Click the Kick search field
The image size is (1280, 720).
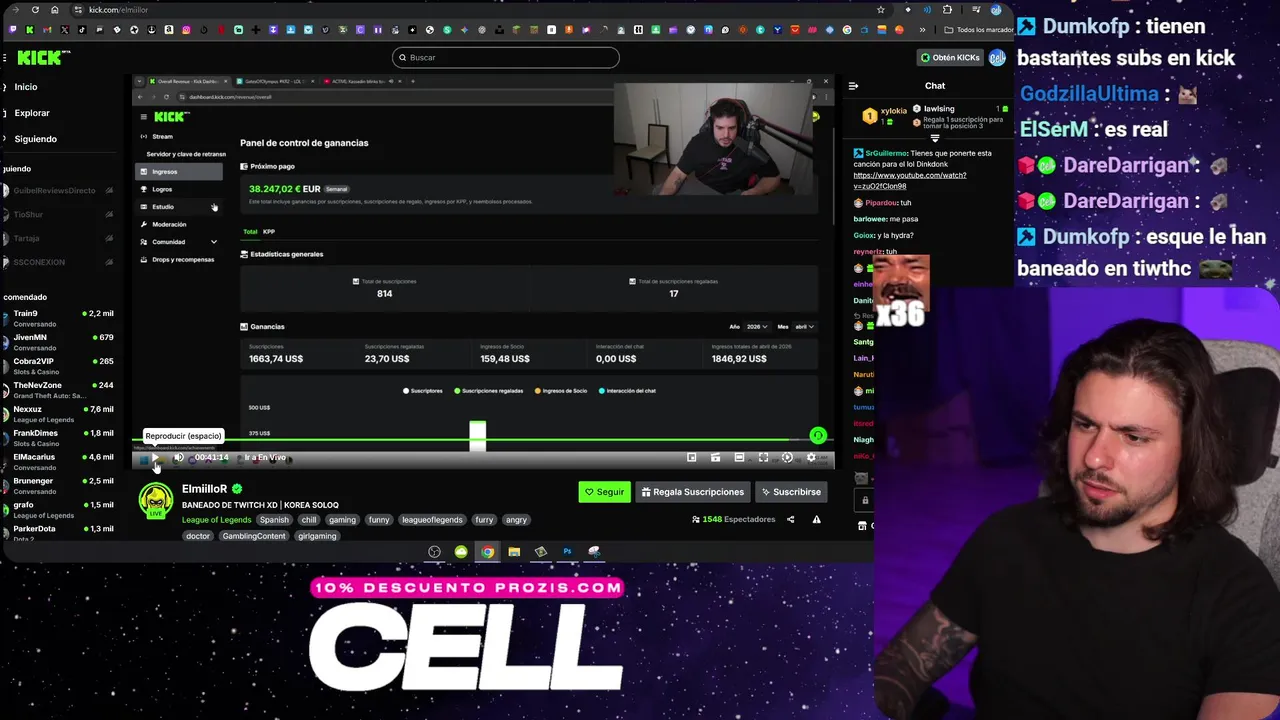[505, 57]
